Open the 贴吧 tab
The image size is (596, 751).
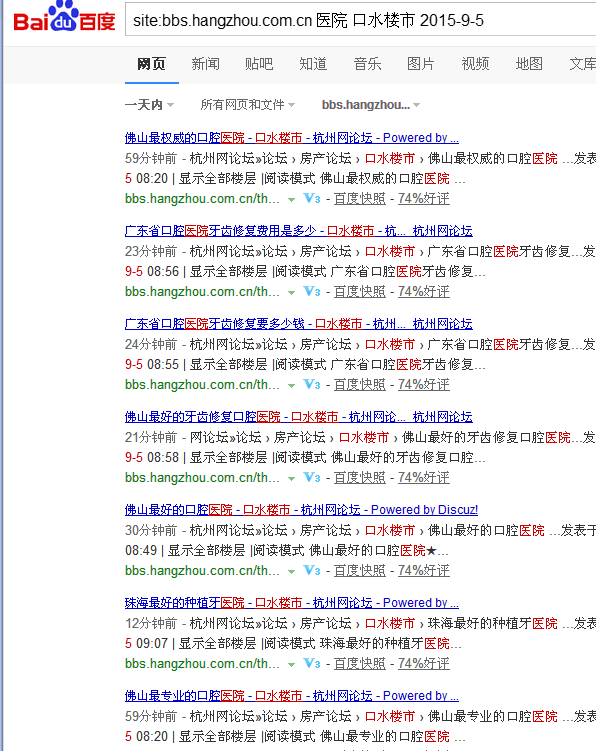point(259,64)
